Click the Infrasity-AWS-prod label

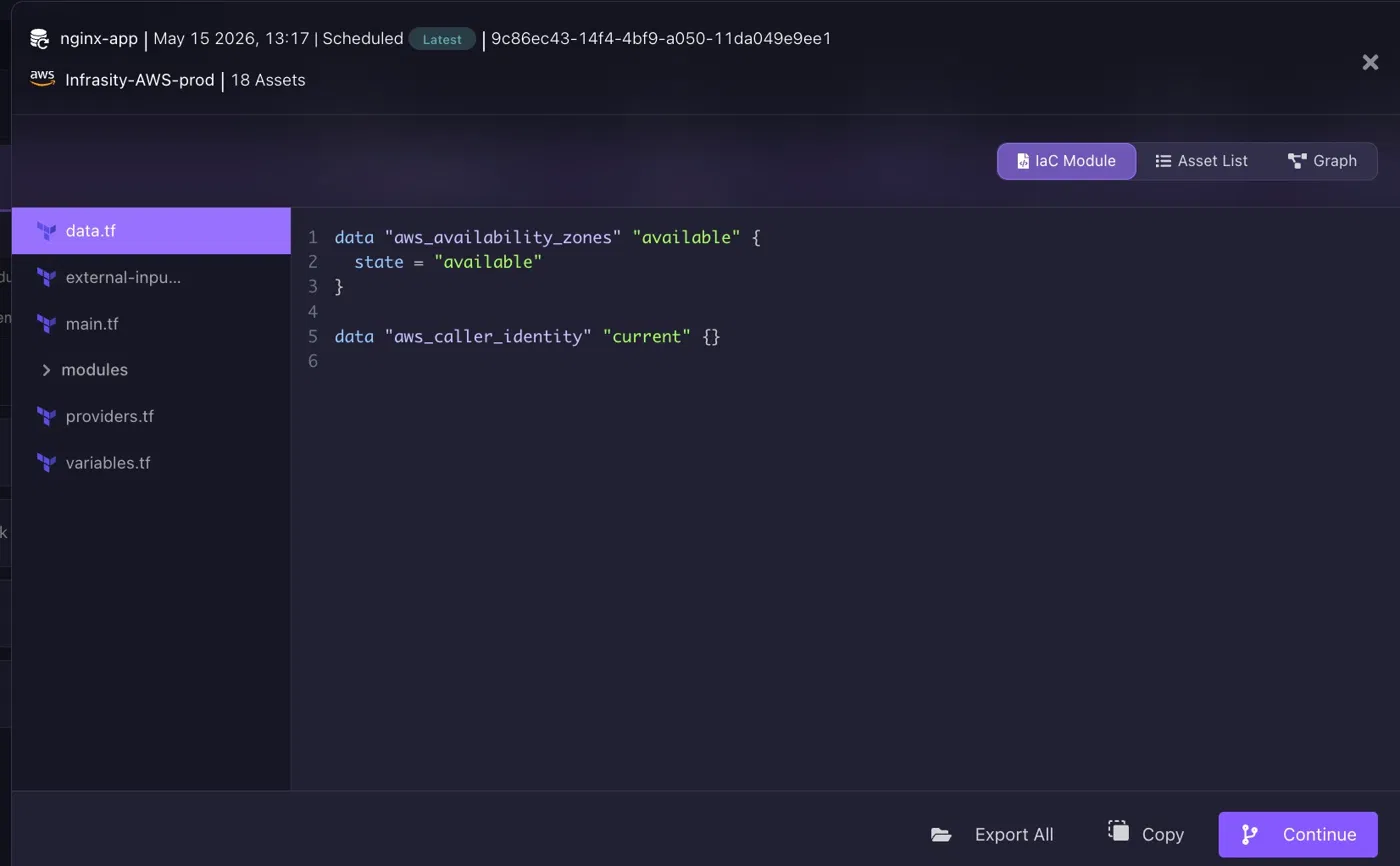click(140, 80)
